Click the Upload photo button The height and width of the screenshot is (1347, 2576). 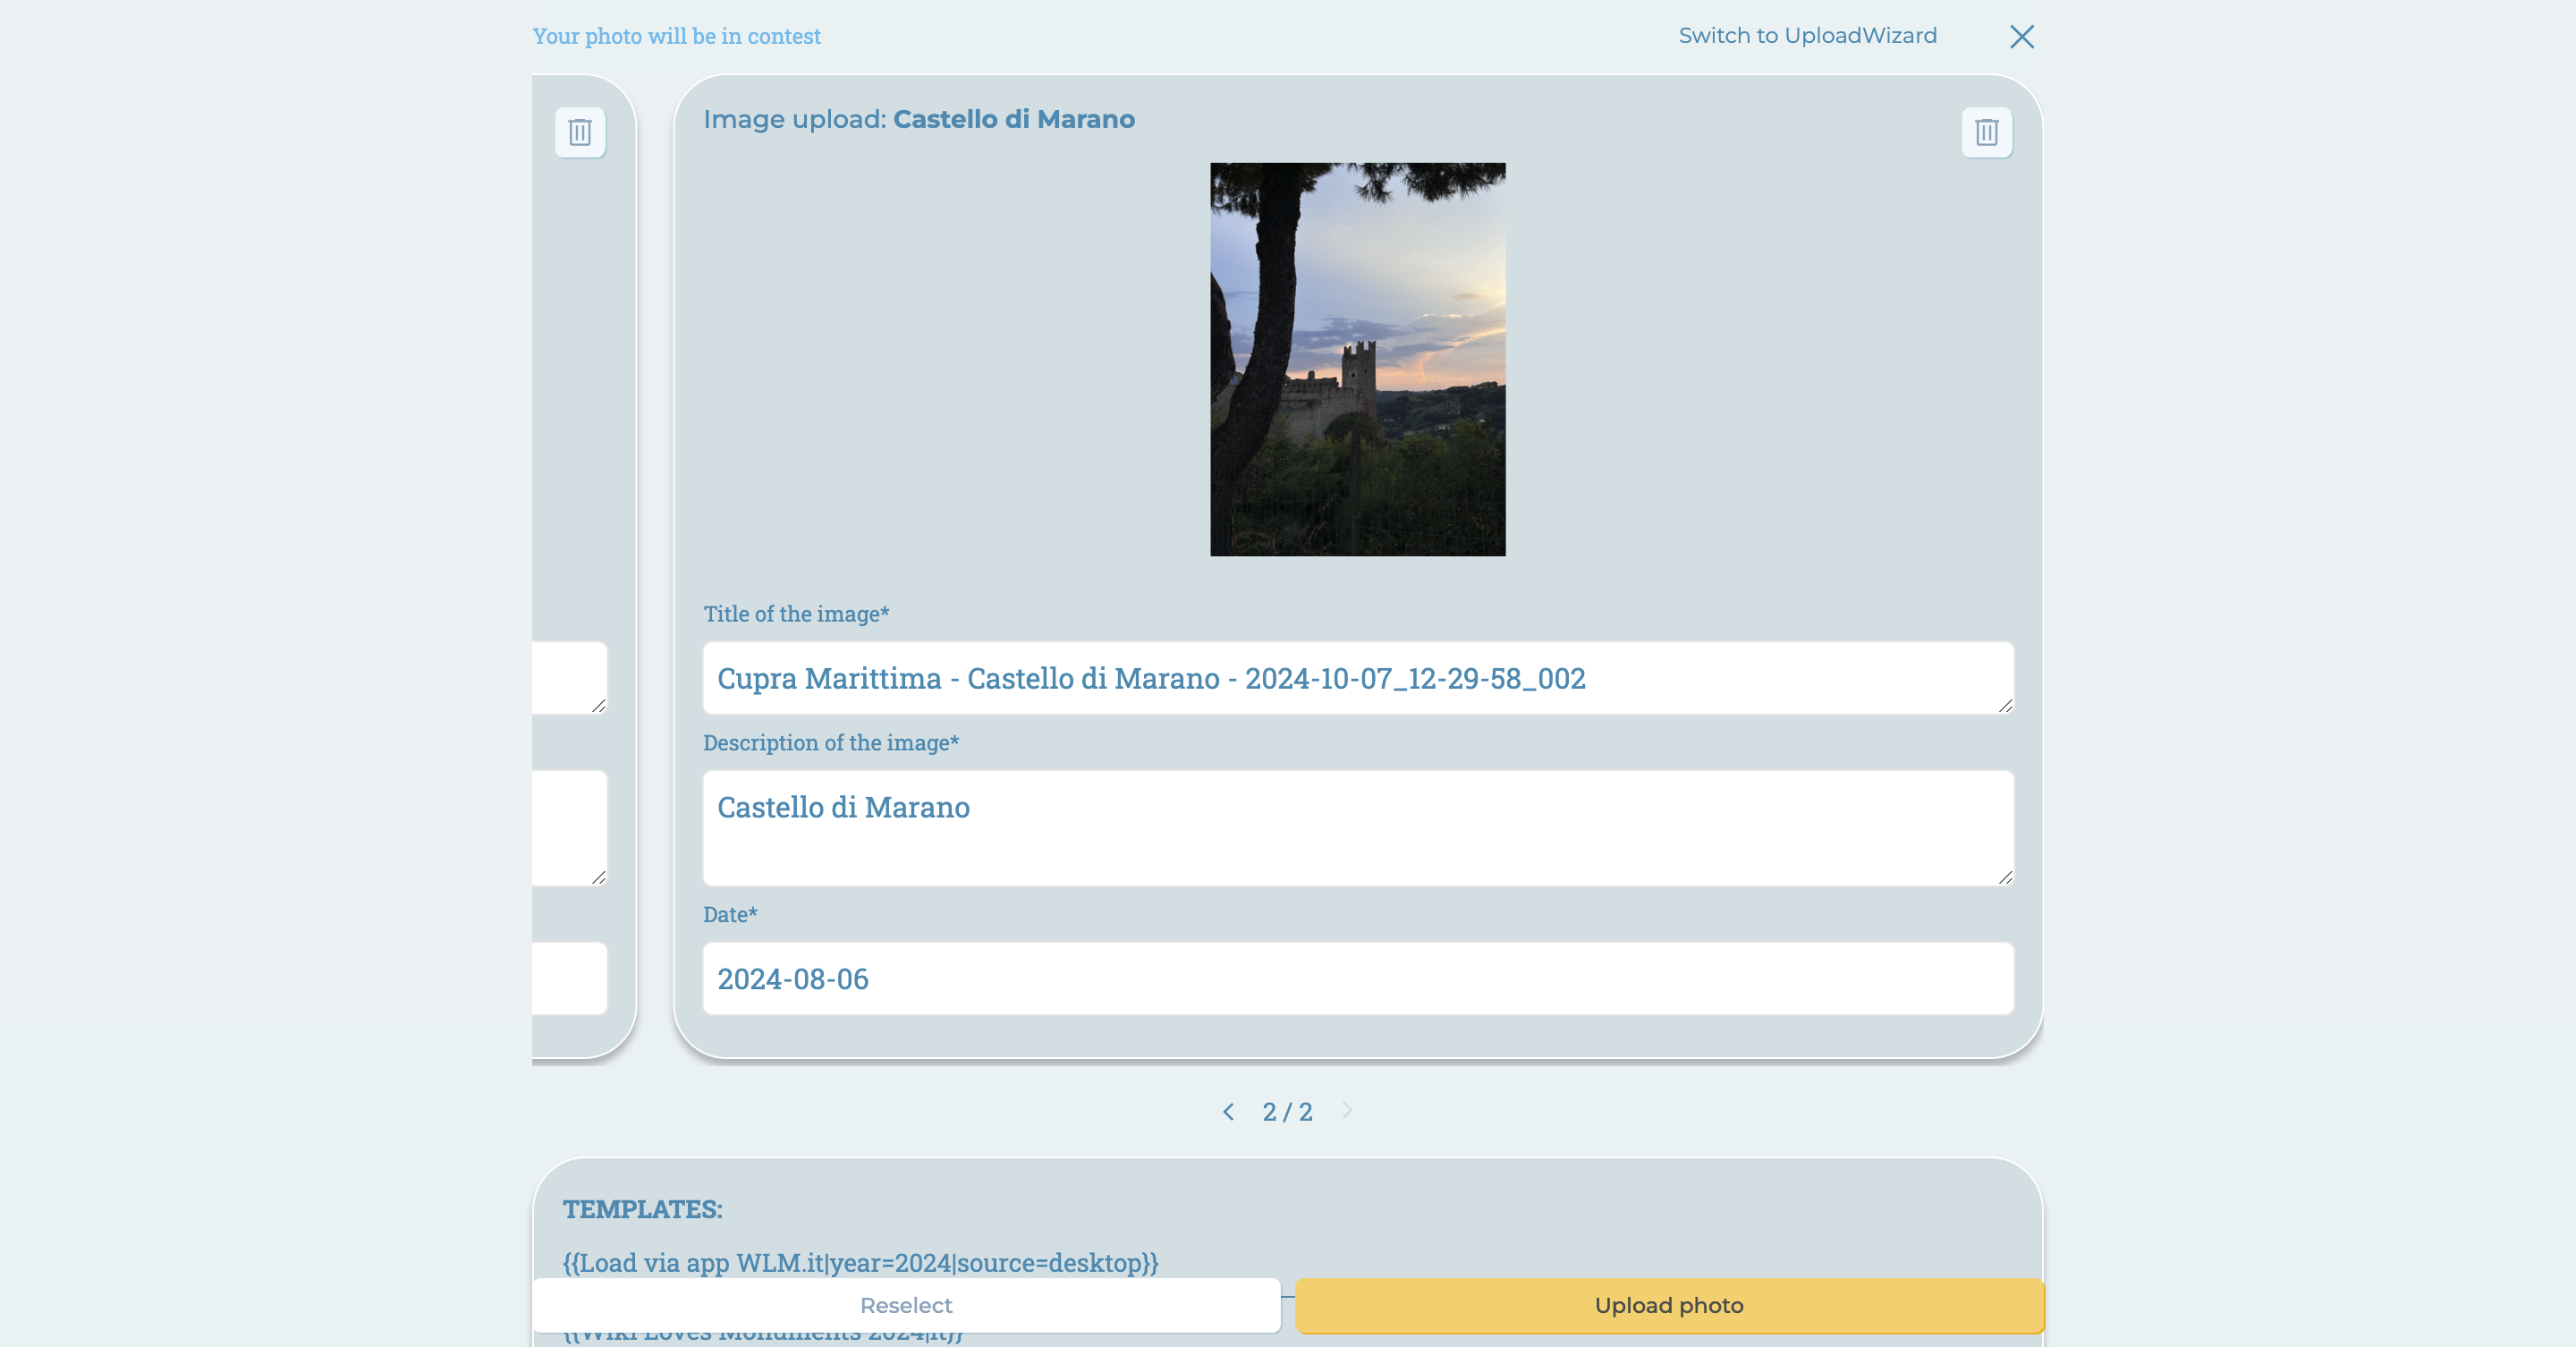pyautogui.click(x=1667, y=1305)
